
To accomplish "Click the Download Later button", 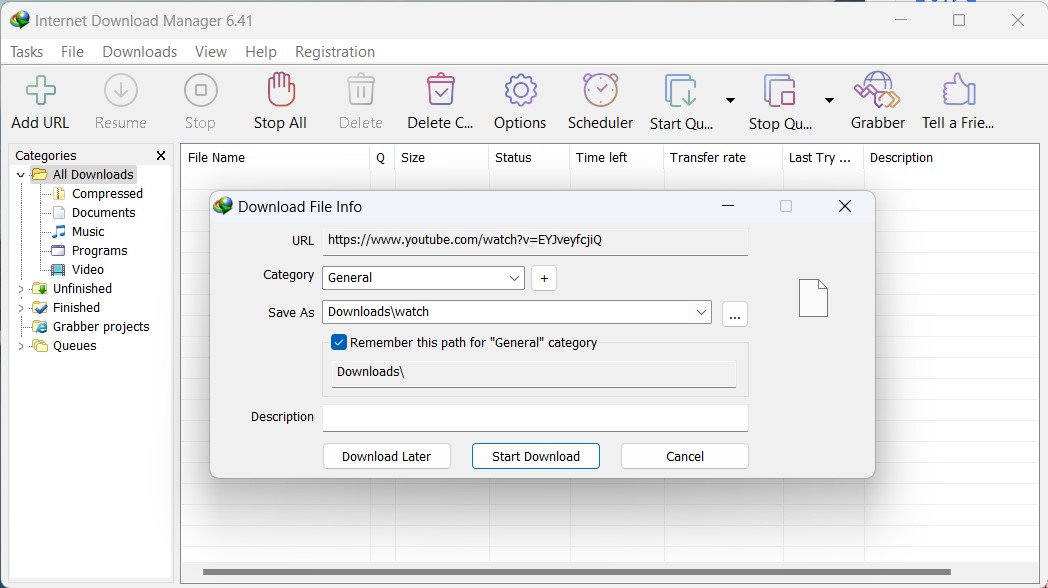I will (386, 455).
